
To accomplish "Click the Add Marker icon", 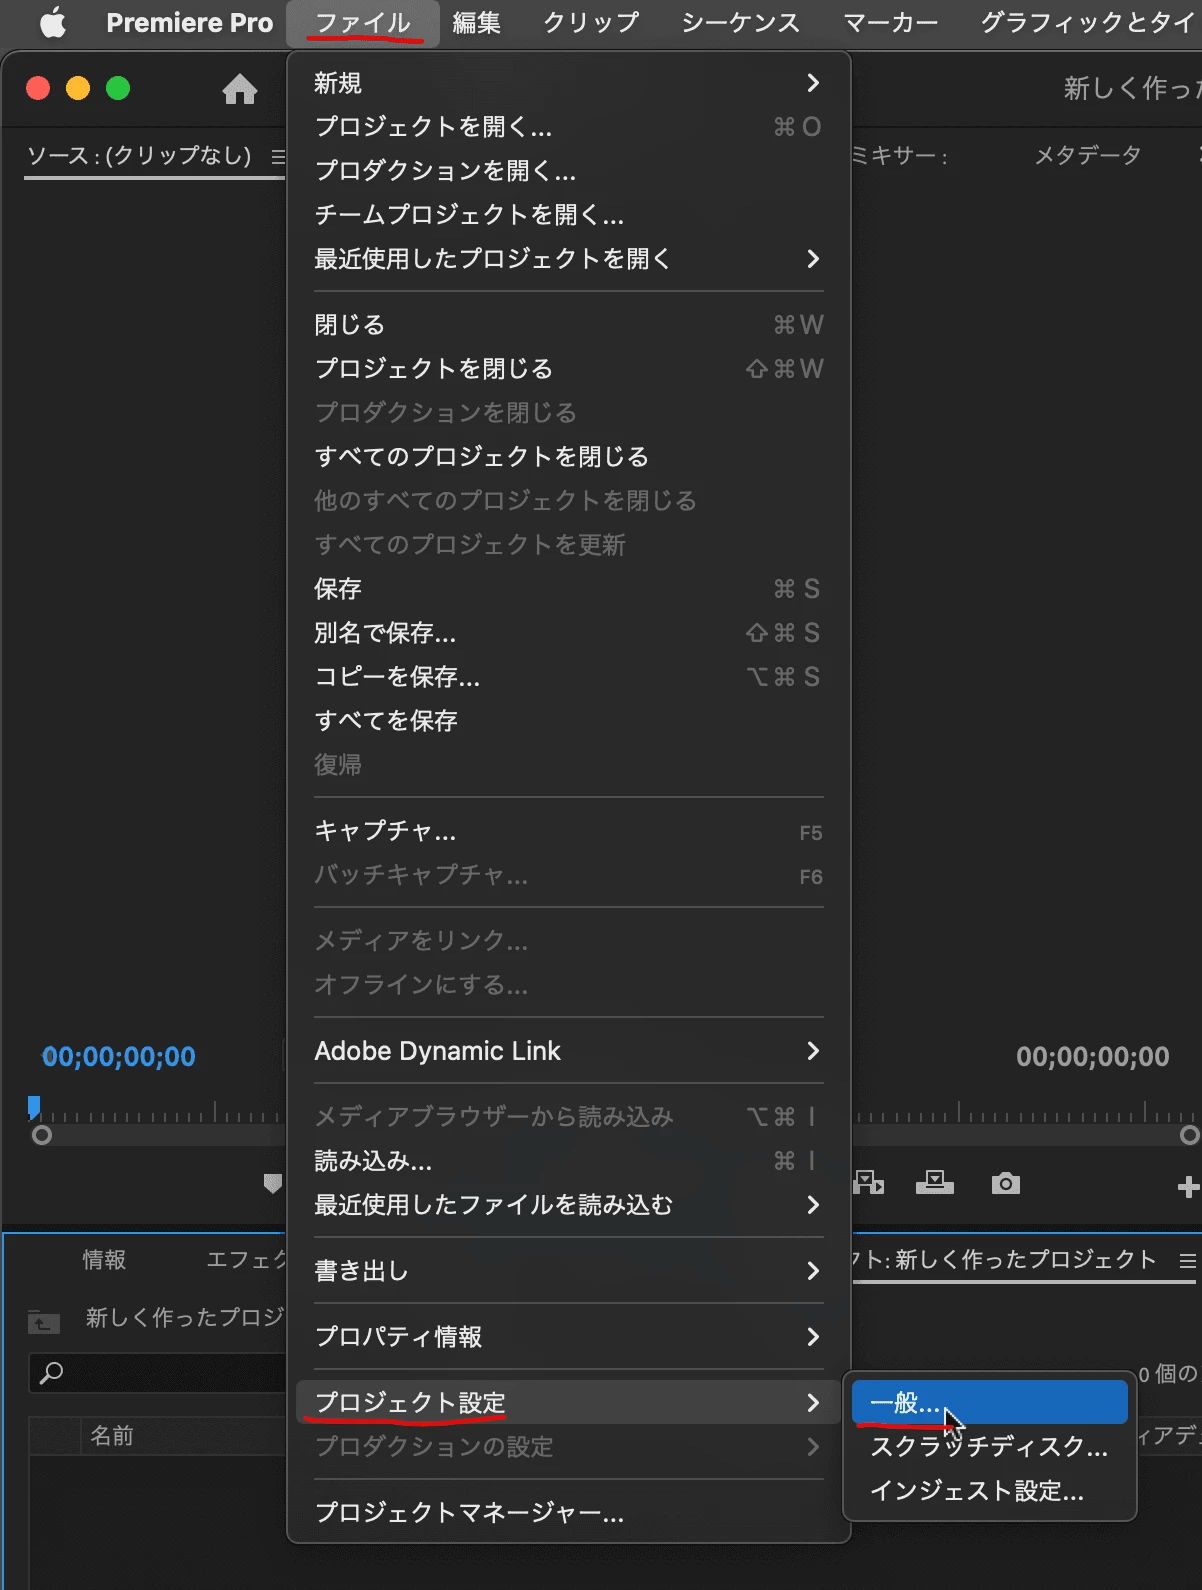I will pyautogui.click(x=272, y=1184).
